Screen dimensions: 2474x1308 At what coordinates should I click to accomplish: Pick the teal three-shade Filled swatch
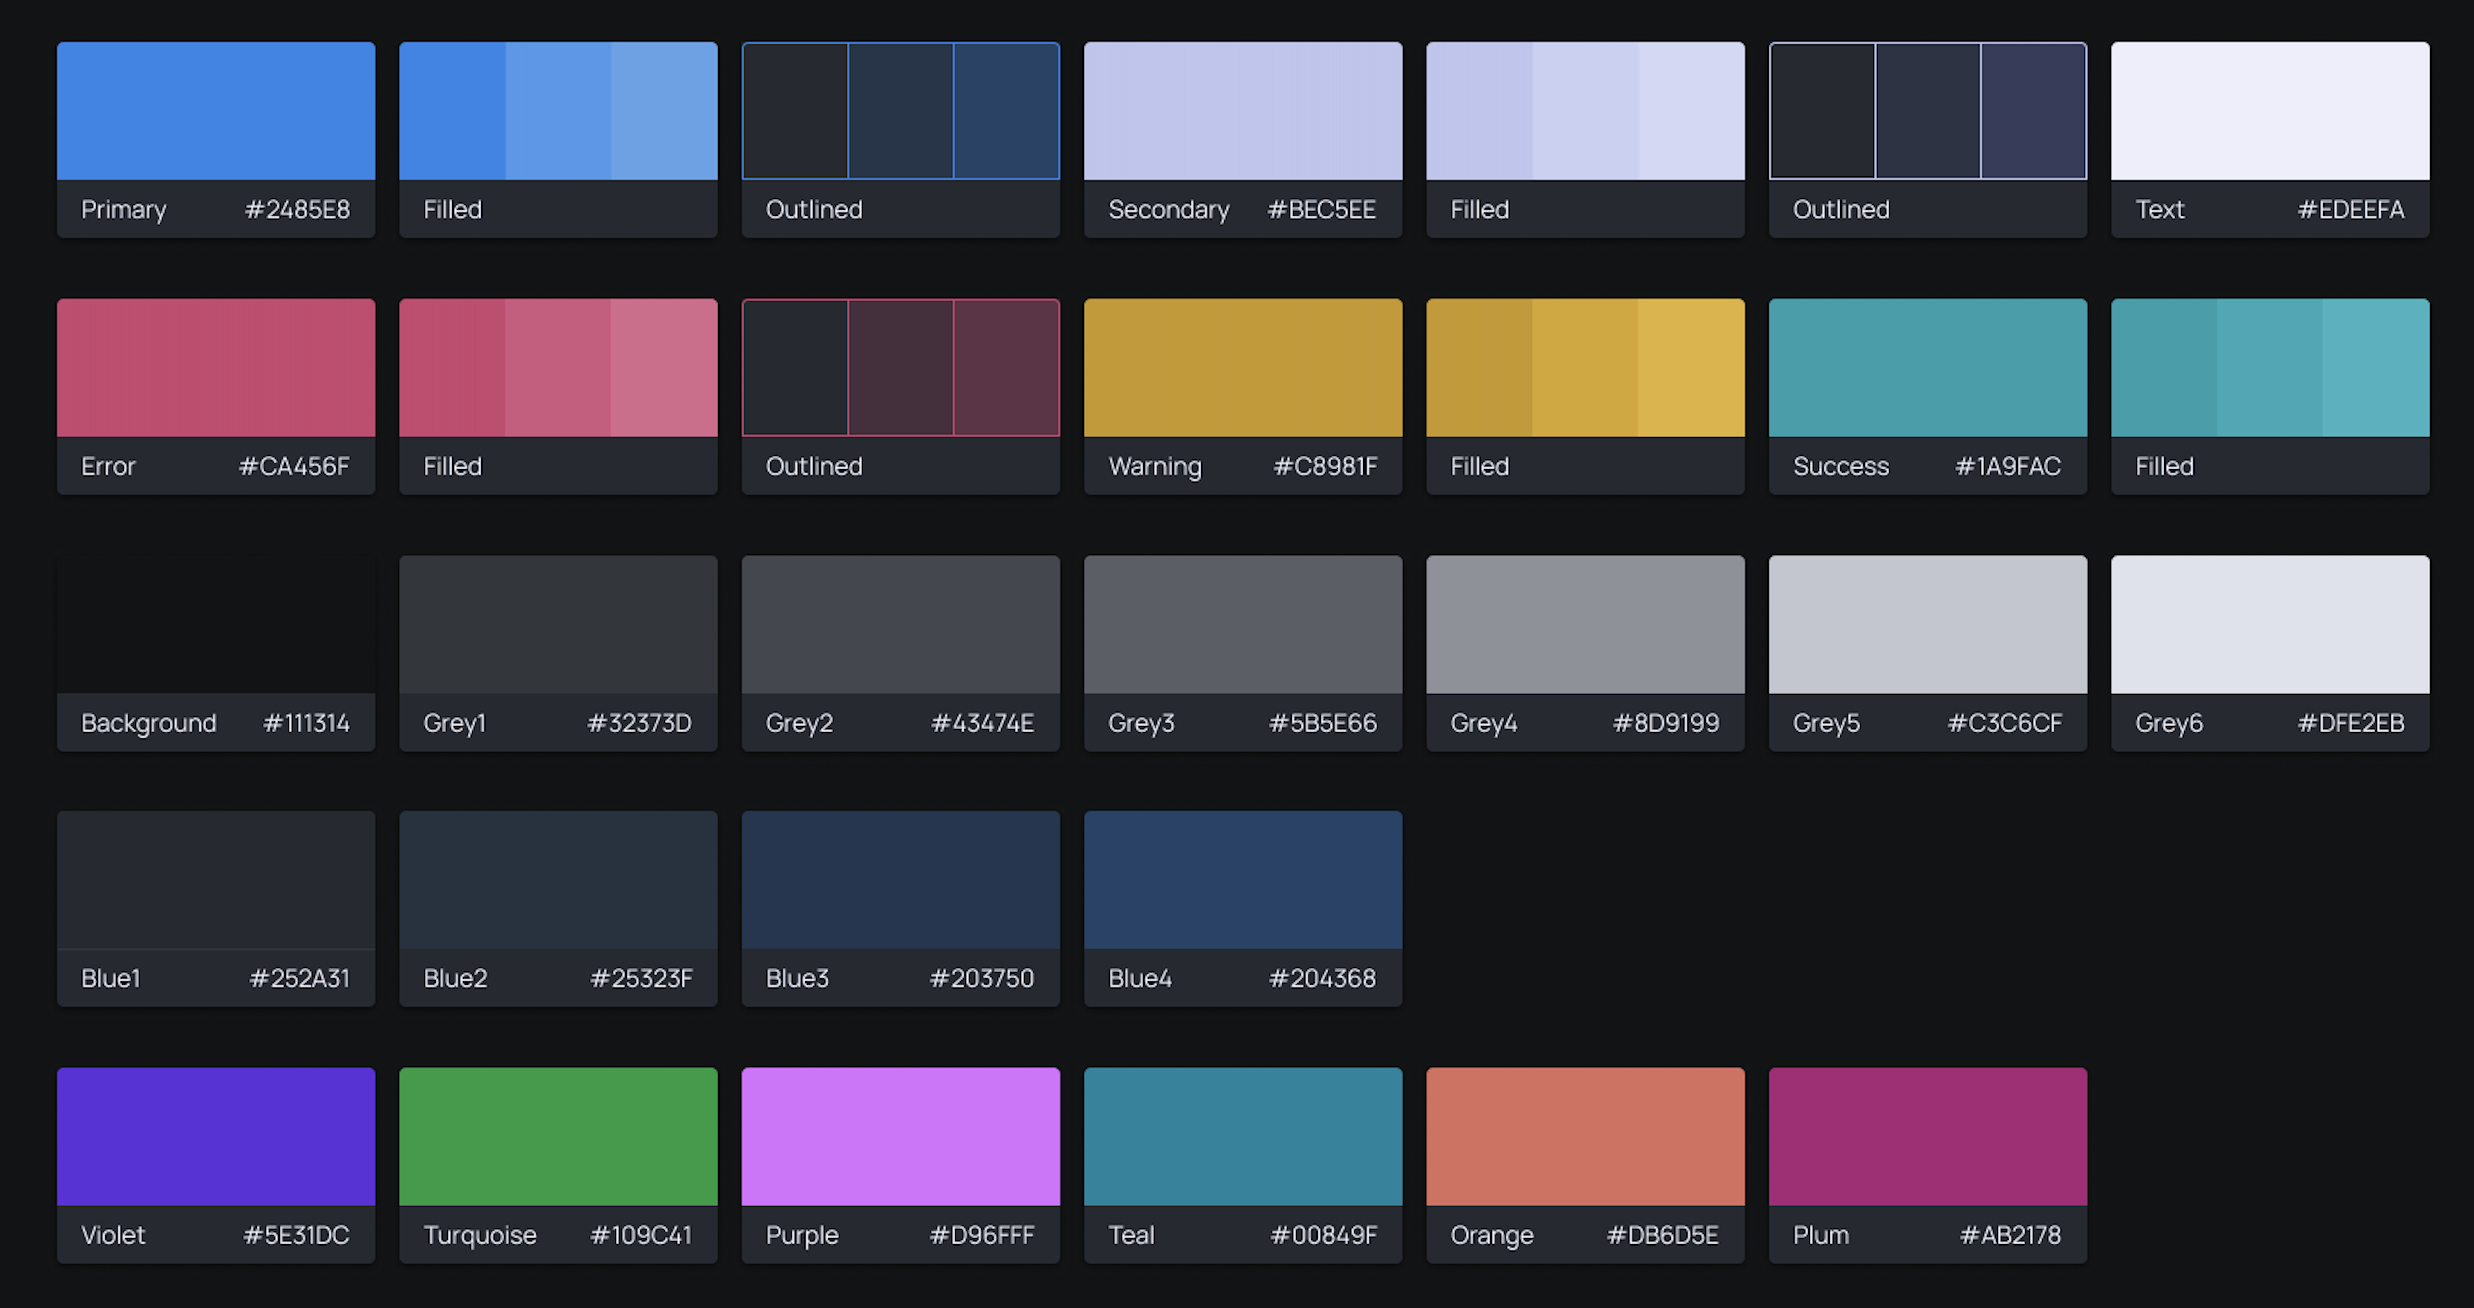pyautogui.click(x=2270, y=368)
